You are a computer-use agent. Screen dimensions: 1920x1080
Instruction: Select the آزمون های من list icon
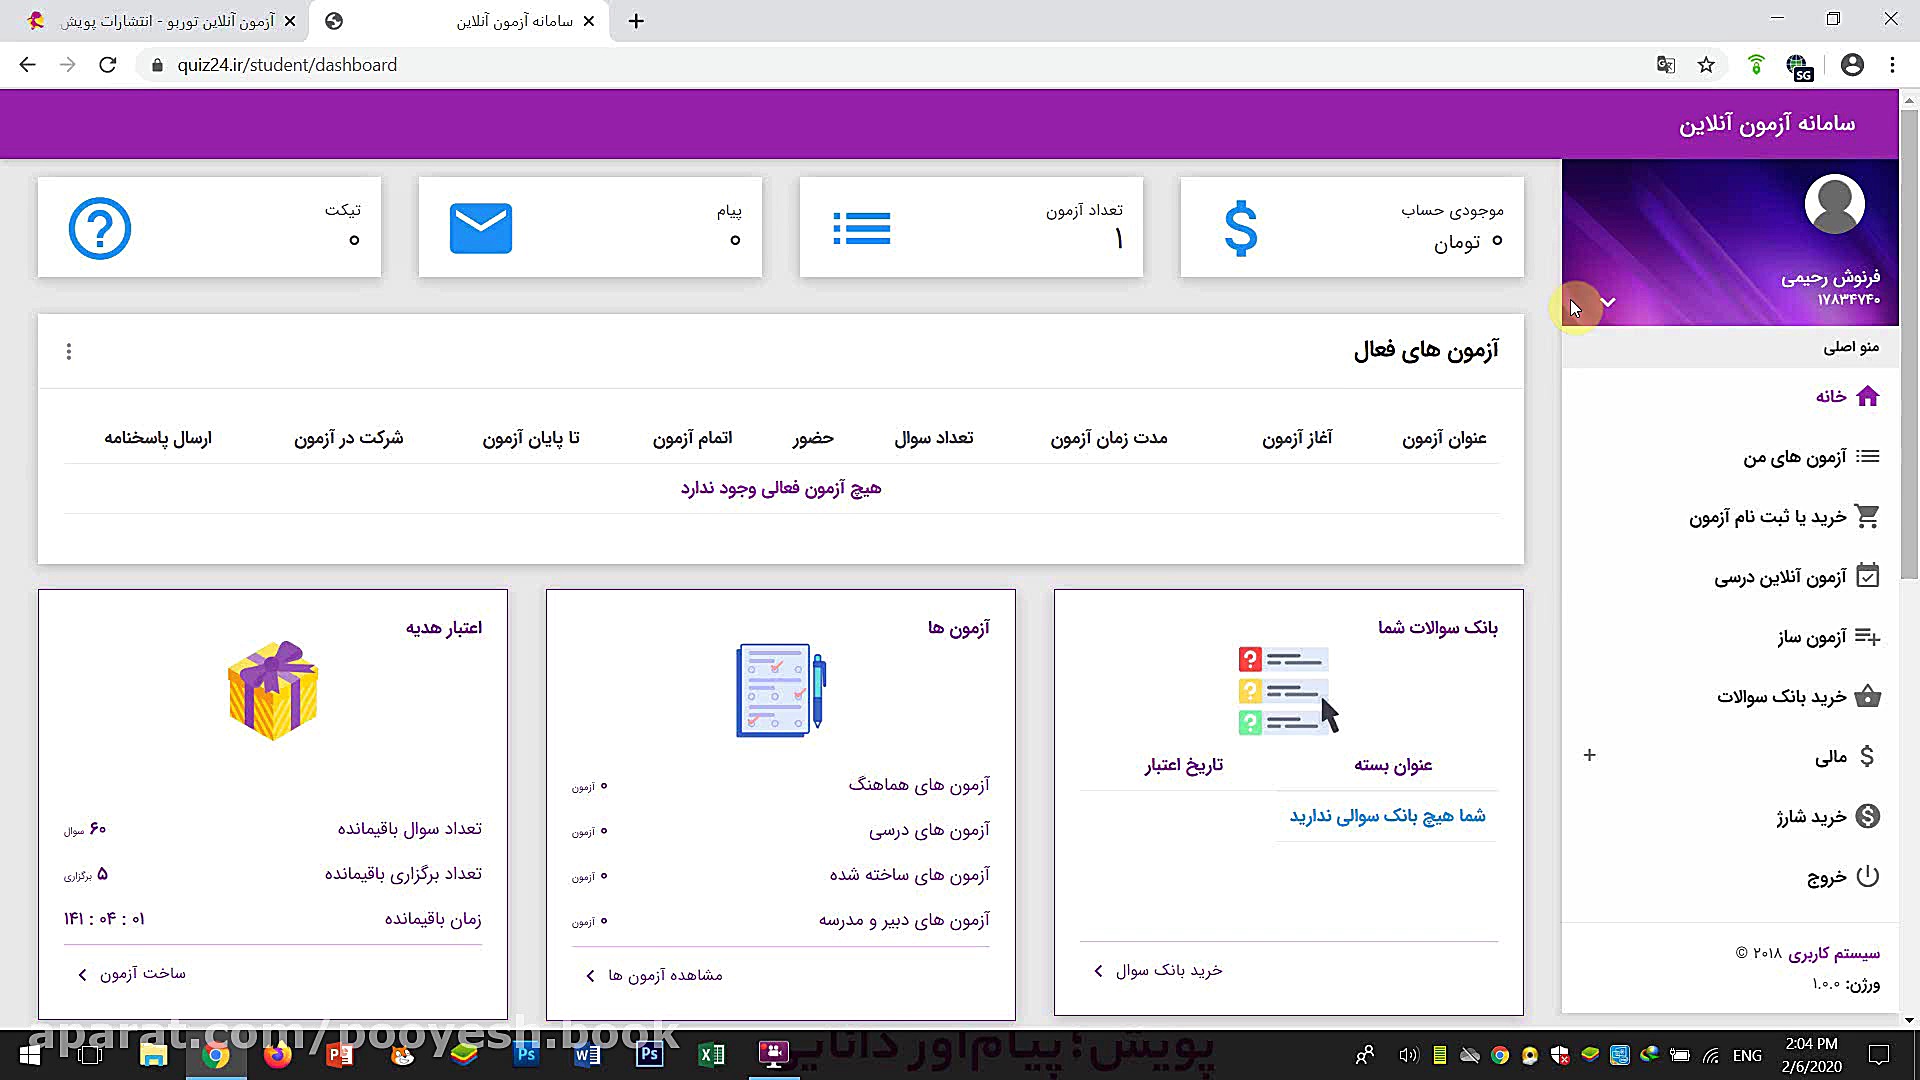pyautogui.click(x=1868, y=456)
